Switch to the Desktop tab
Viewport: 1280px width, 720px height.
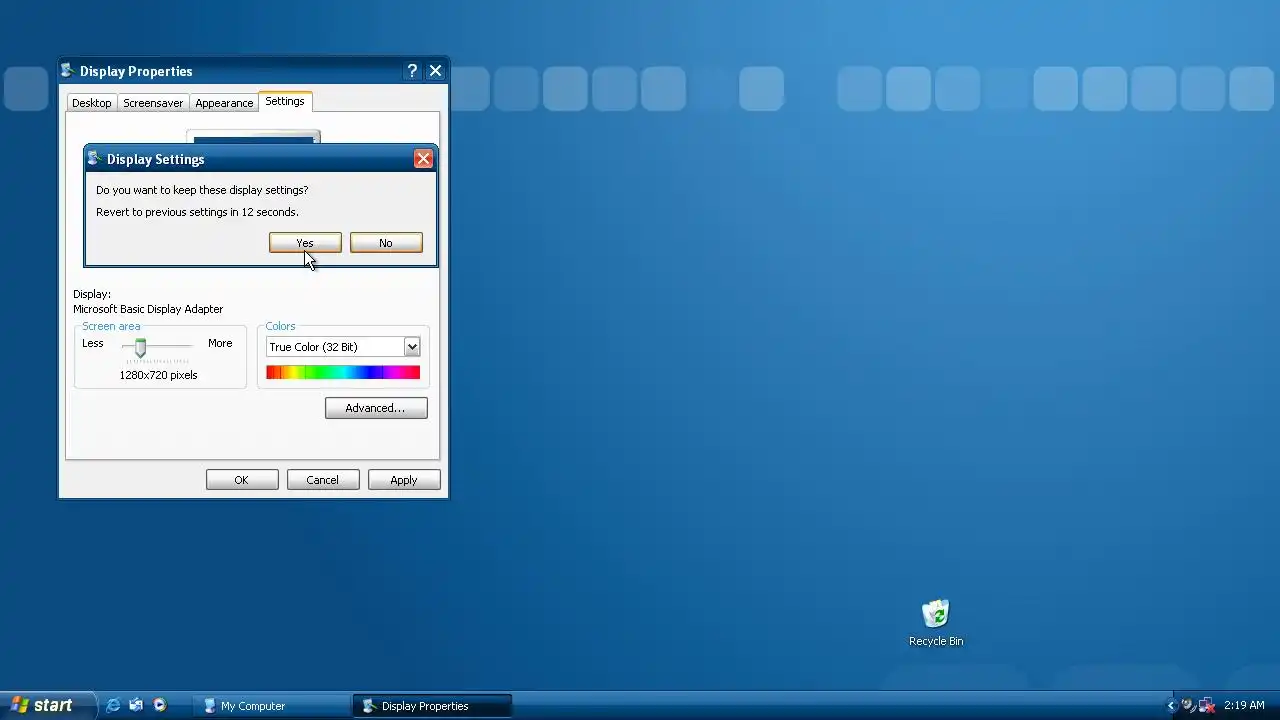pyautogui.click(x=91, y=103)
